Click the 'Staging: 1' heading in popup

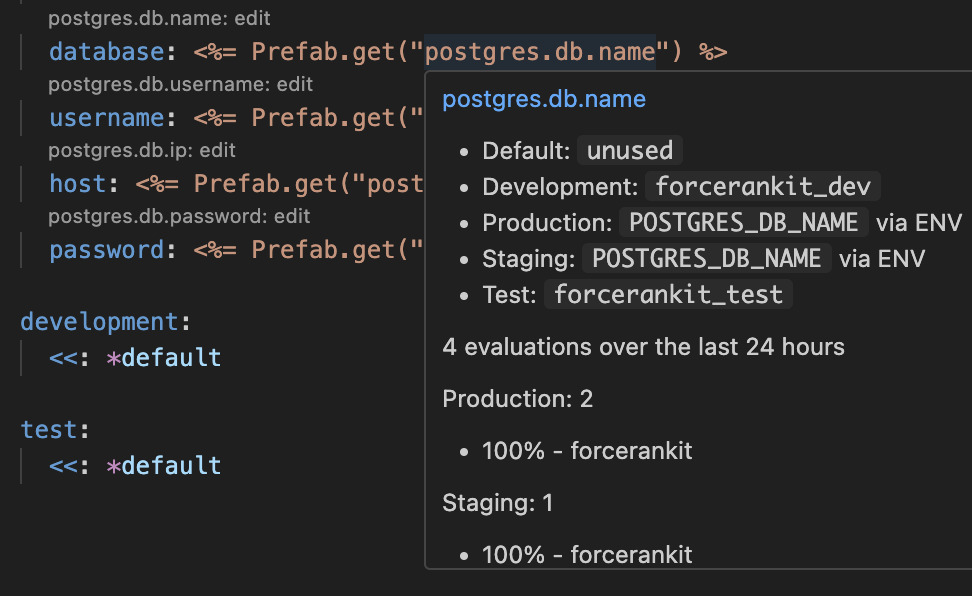click(497, 503)
